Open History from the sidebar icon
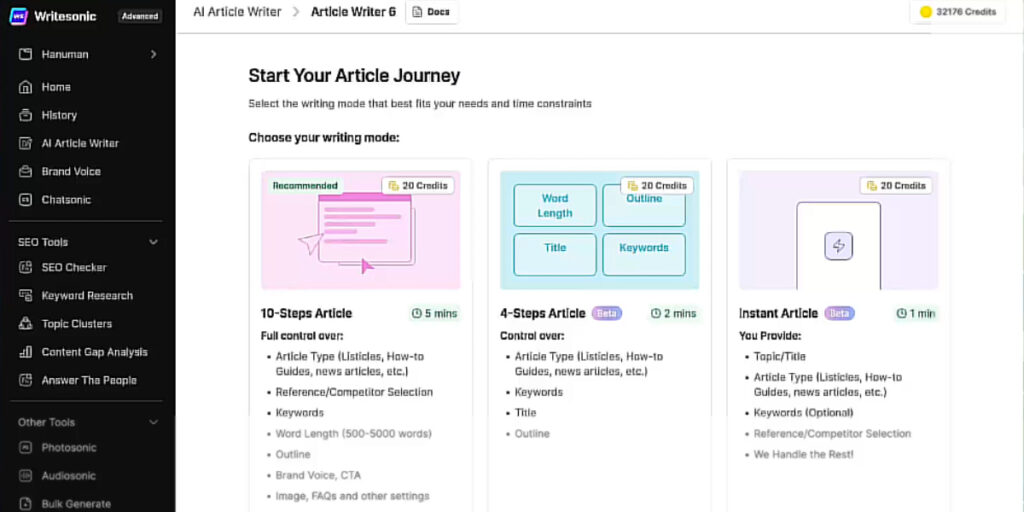Screen dimensions: 1024x512 click(x=25, y=115)
